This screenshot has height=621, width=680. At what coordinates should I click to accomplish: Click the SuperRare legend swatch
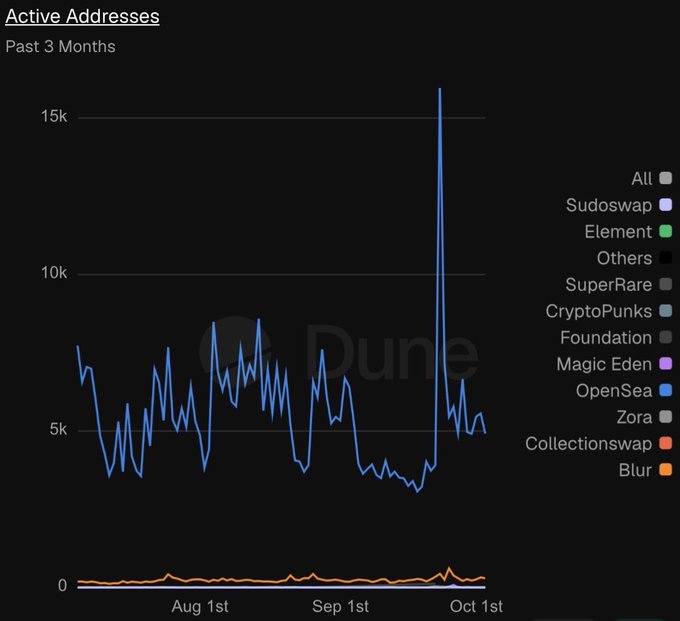[x=665, y=284]
